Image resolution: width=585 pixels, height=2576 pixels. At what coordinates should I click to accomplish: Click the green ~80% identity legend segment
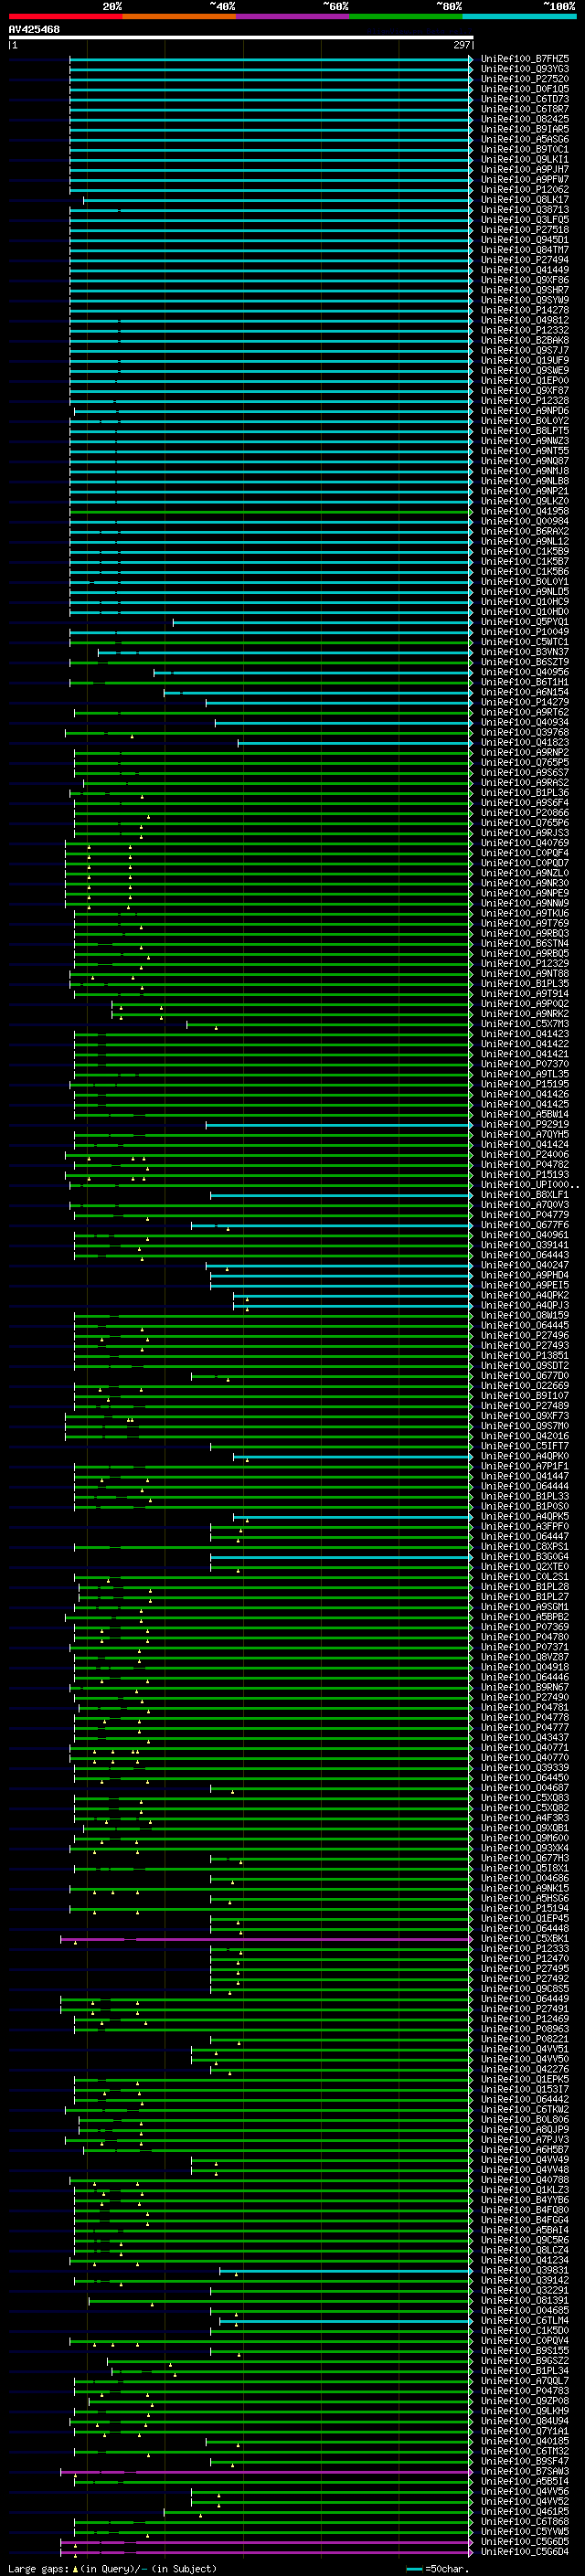(406, 17)
